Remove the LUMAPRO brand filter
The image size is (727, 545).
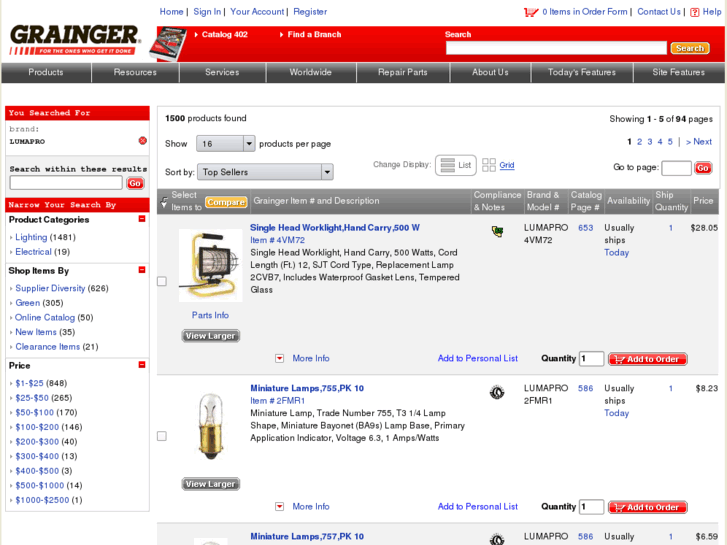coord(143,141)
